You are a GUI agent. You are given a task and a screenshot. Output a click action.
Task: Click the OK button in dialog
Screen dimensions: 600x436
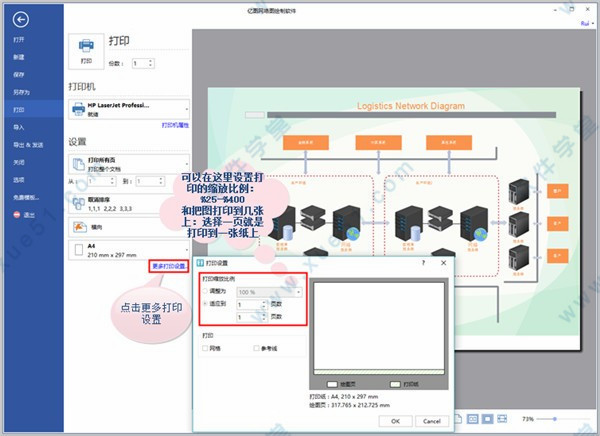point(396,421)
